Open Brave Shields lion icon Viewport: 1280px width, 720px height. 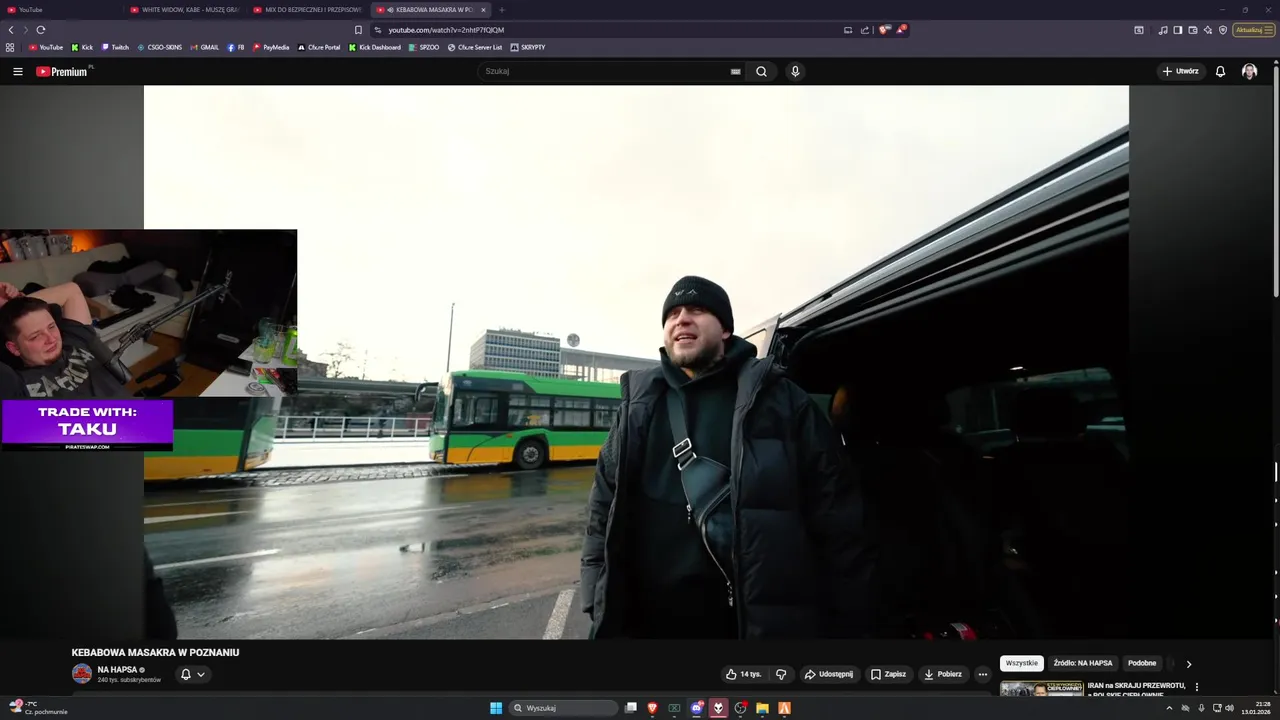coord(884,30)
